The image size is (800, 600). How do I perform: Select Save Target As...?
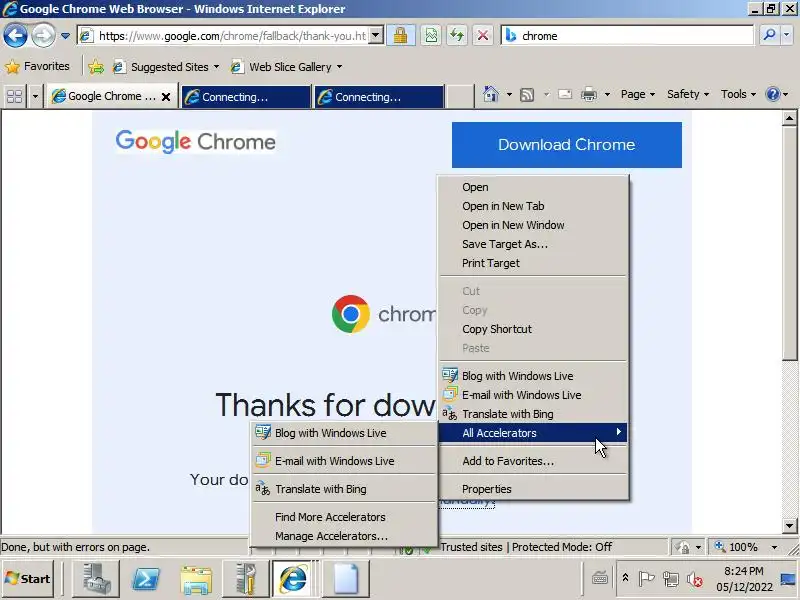[x=534, y=244]
